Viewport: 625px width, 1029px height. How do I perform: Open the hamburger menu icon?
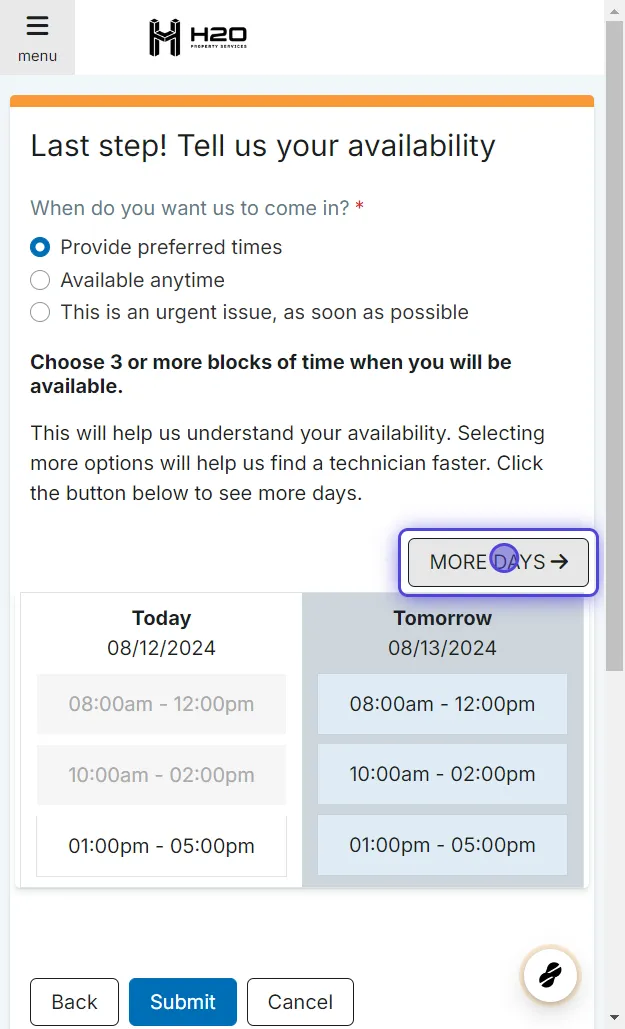pyautogui.click(x=37, y=27)
